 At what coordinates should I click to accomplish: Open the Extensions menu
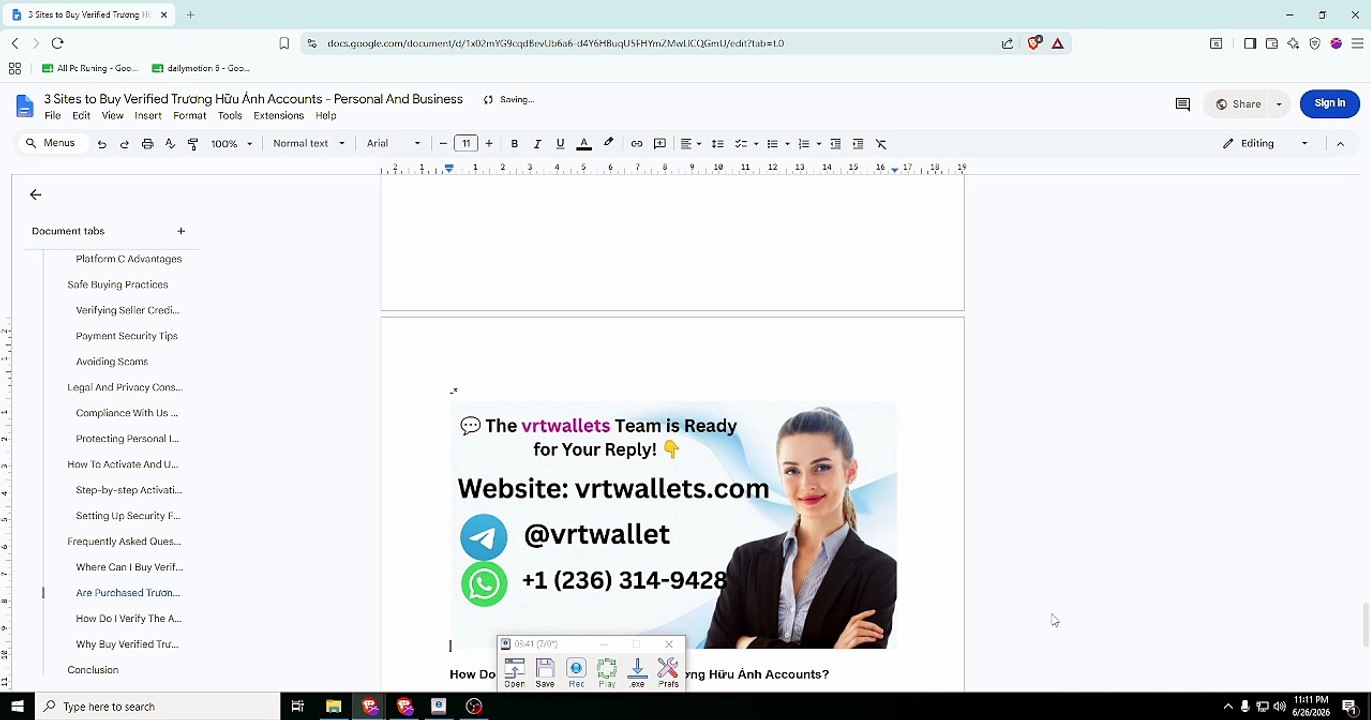(x=278, y=116)
